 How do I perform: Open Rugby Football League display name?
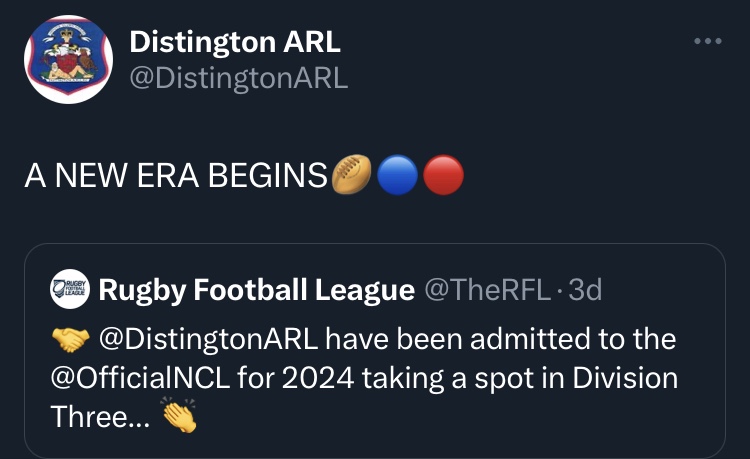click(x=256, y=291)
